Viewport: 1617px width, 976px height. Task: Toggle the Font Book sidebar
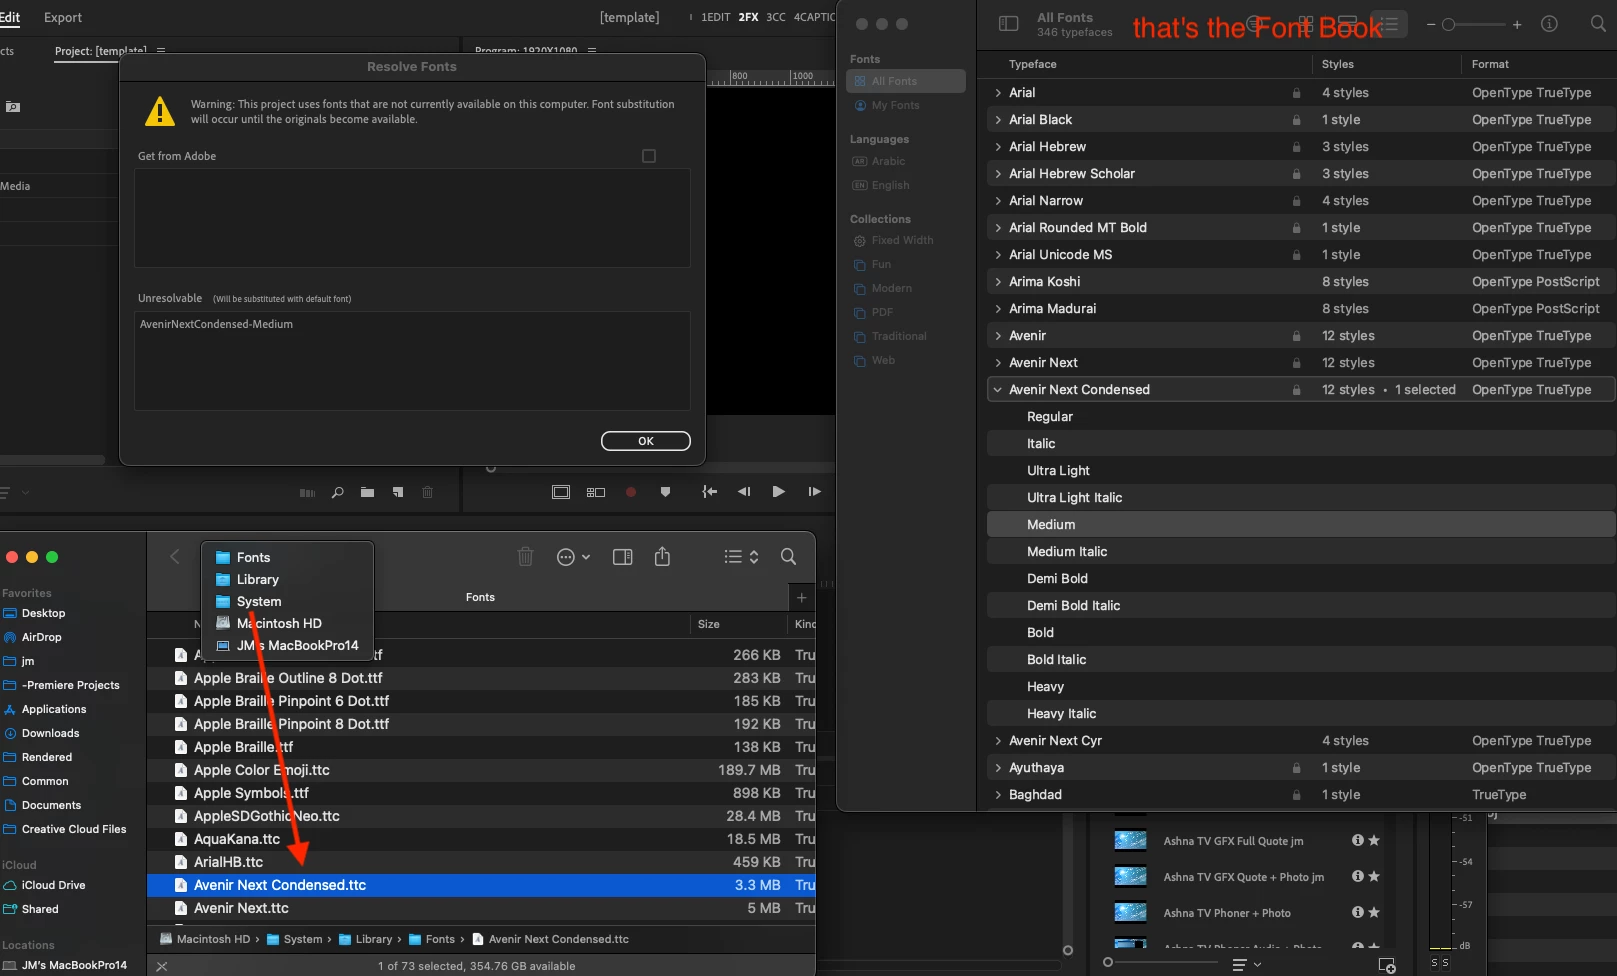(x=1009, y=24)
